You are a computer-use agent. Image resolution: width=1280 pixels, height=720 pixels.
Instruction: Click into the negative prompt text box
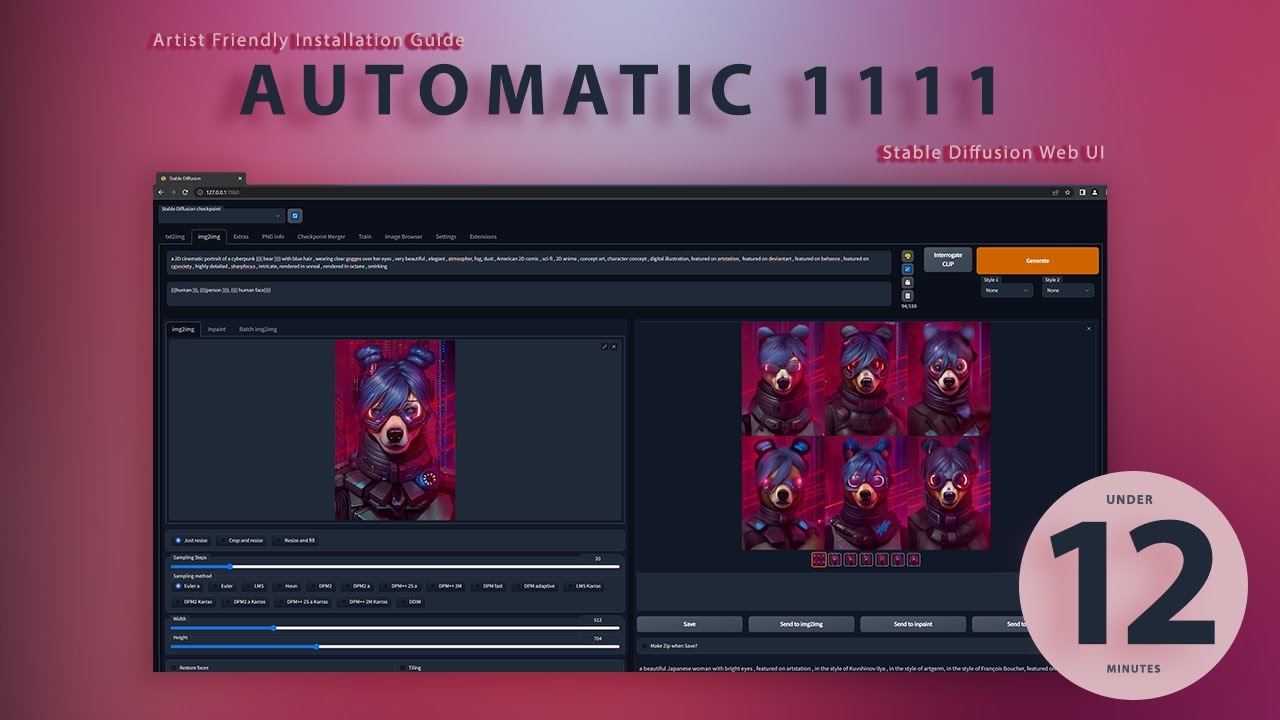click(529, 294)
